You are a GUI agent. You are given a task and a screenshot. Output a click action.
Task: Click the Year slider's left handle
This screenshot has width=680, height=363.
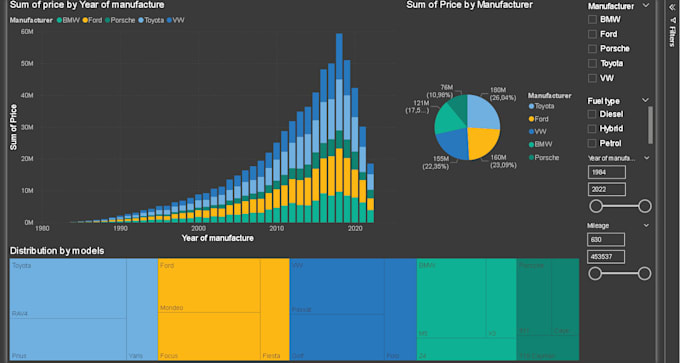pos(596,206)
